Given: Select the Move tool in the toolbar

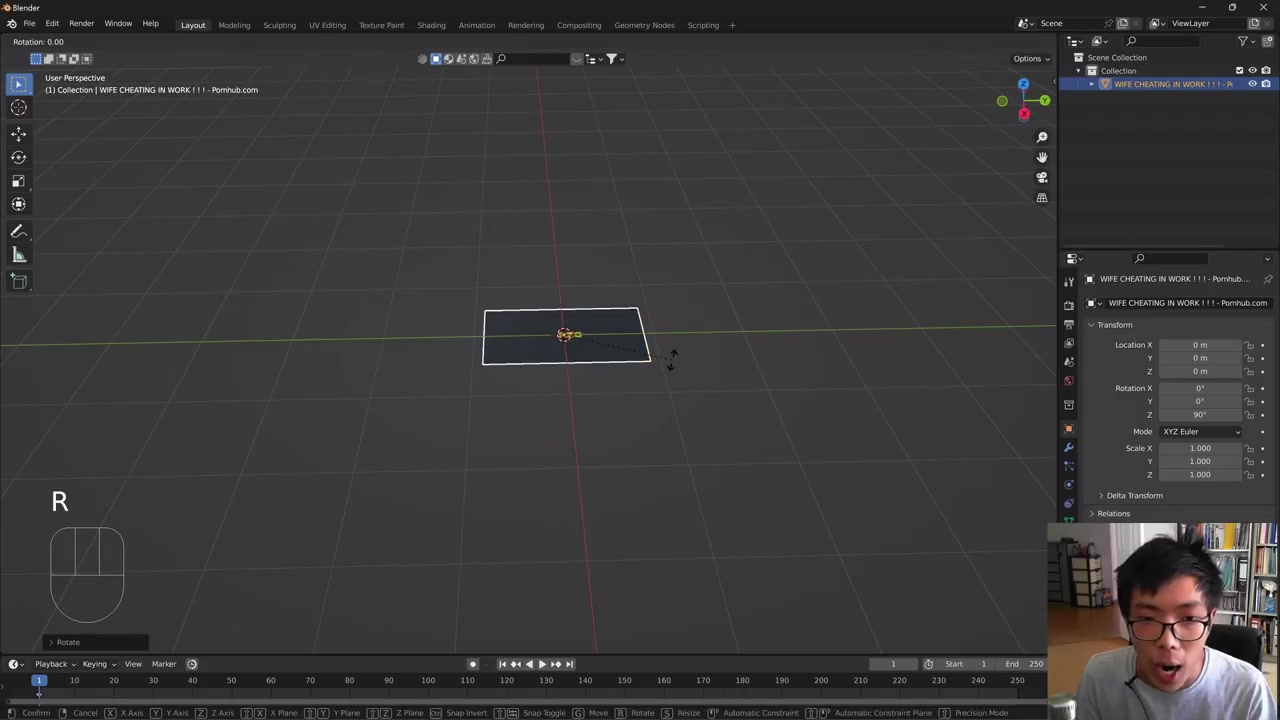Looking at the screenshot, I should pos(18,133).
